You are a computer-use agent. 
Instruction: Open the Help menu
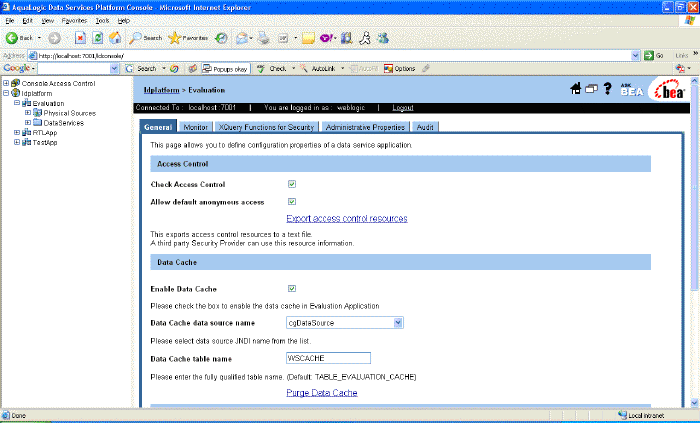point(124,21)
